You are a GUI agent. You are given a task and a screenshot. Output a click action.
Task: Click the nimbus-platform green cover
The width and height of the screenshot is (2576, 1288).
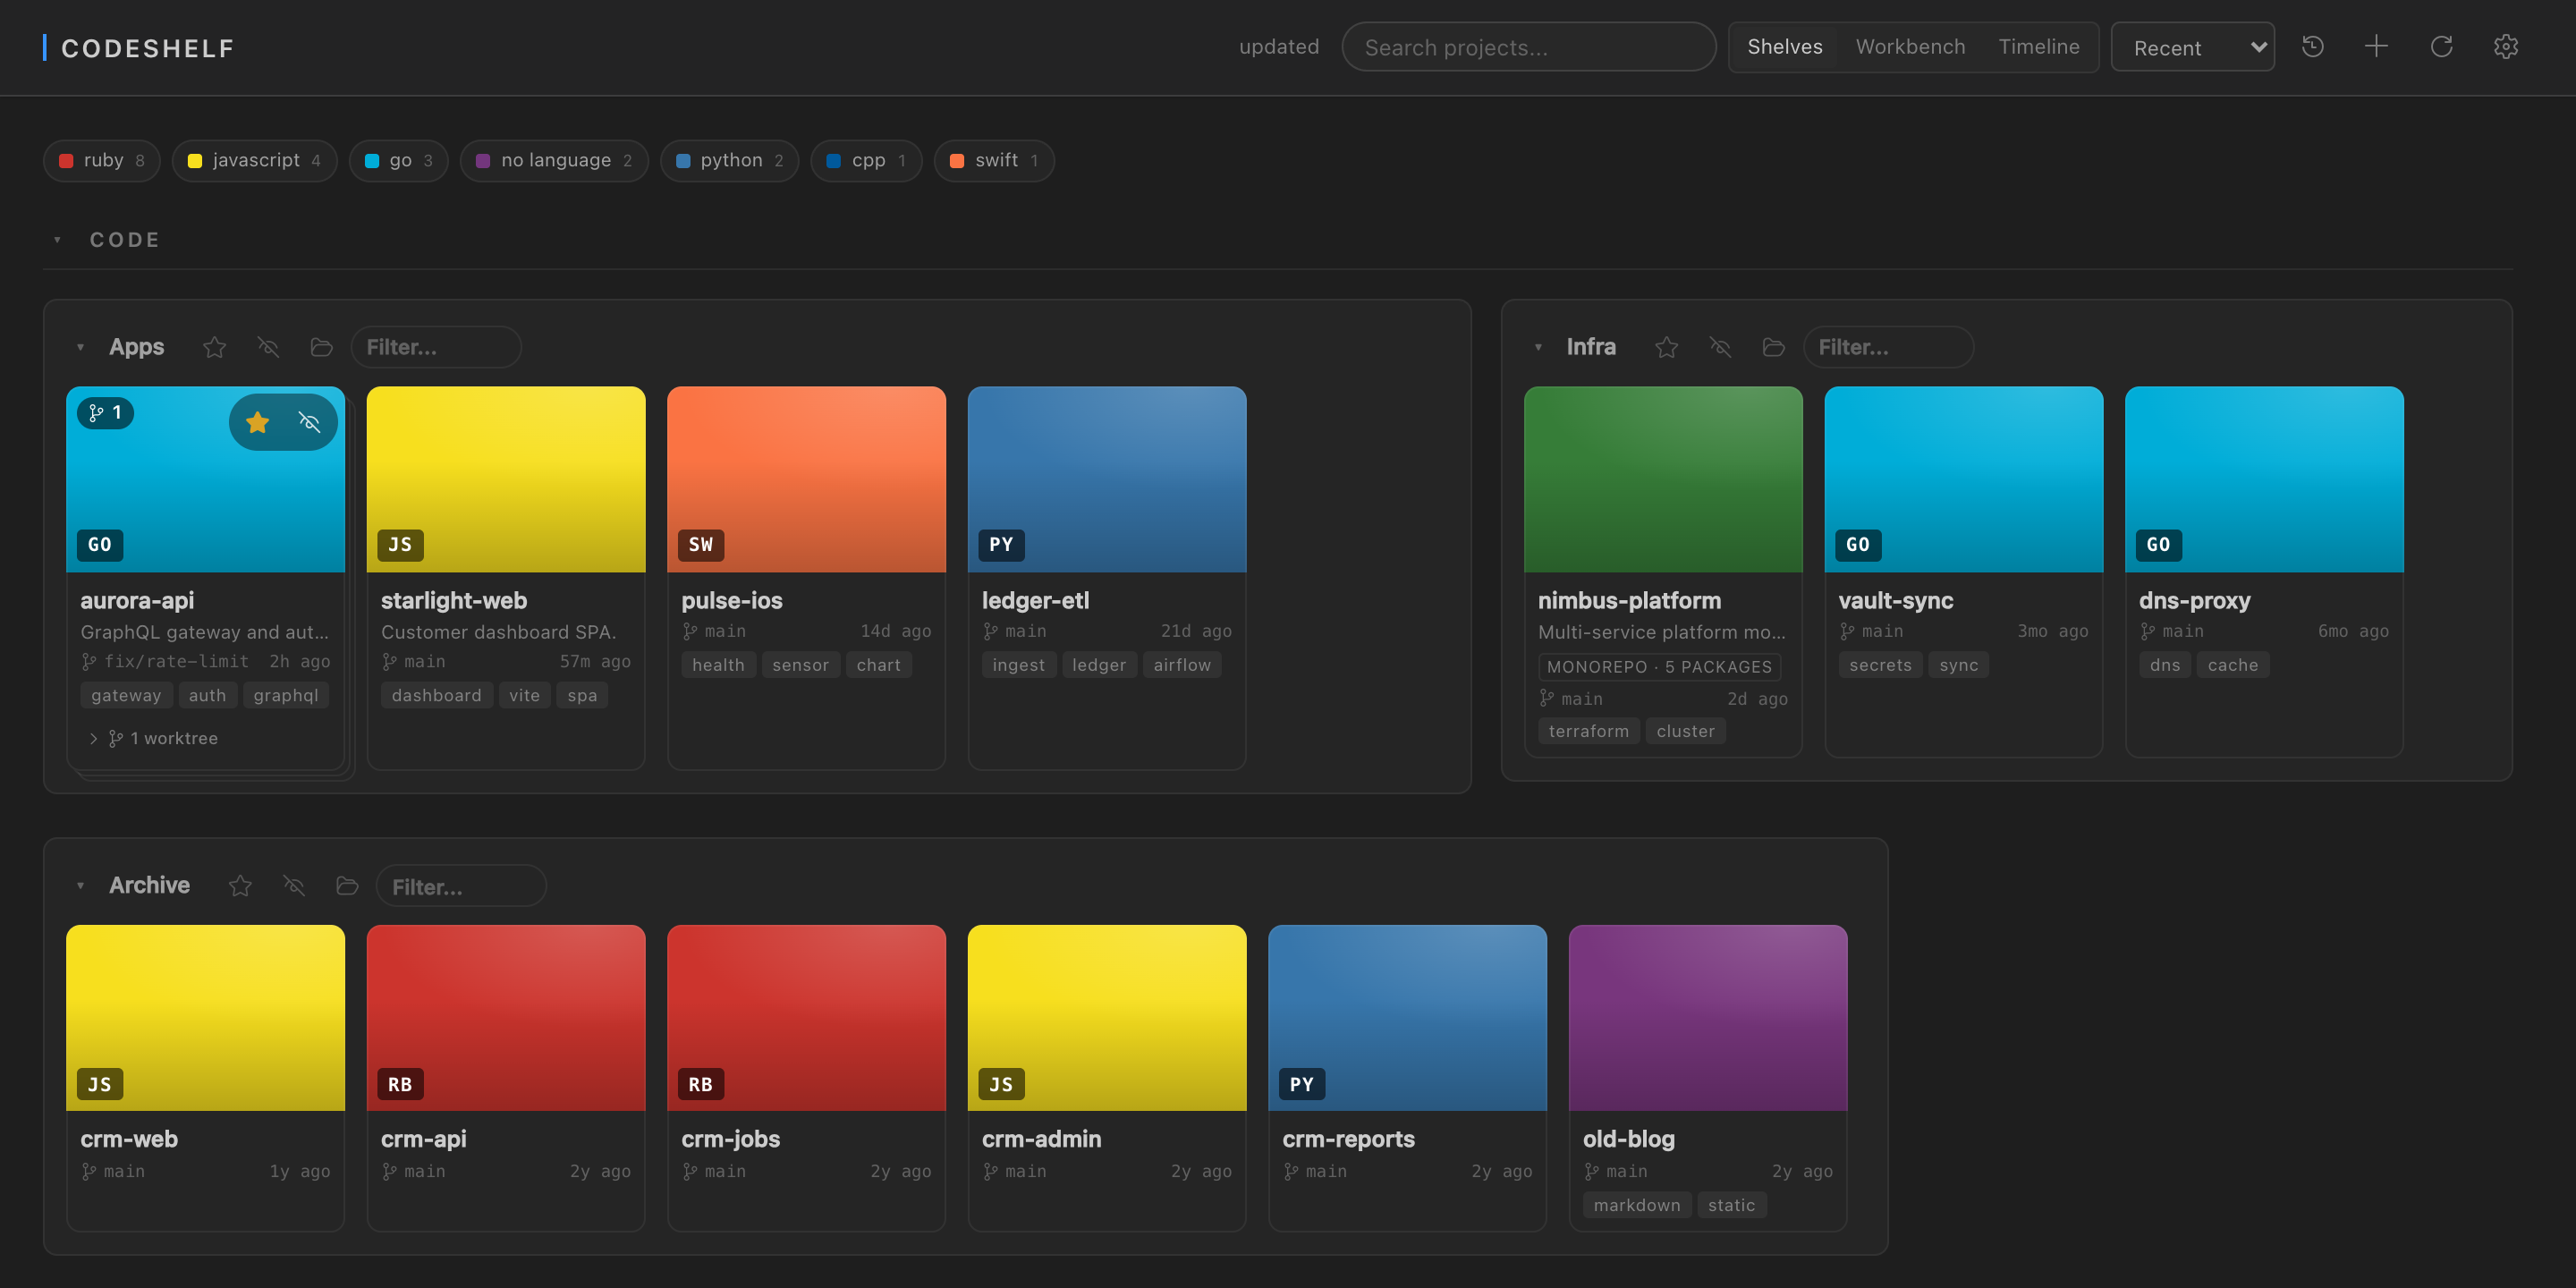[x=1663, y=479]
